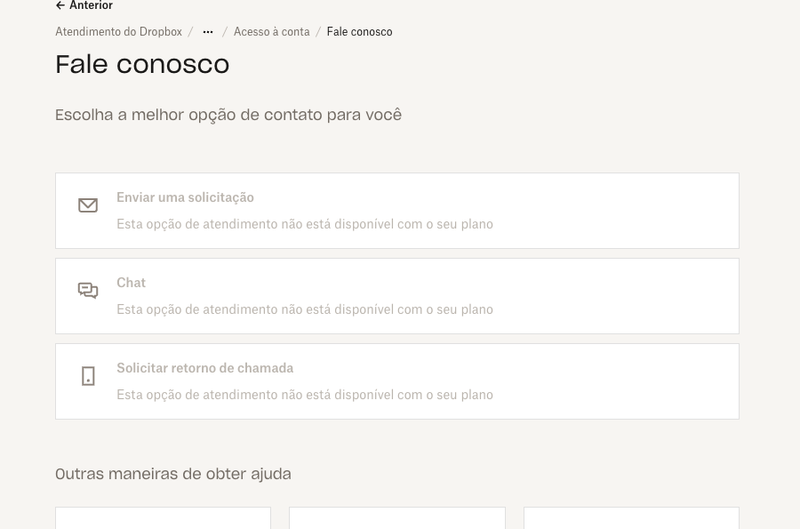Click the envelope icon for request submission
The image size is (800, 529).
pos(88,205)
